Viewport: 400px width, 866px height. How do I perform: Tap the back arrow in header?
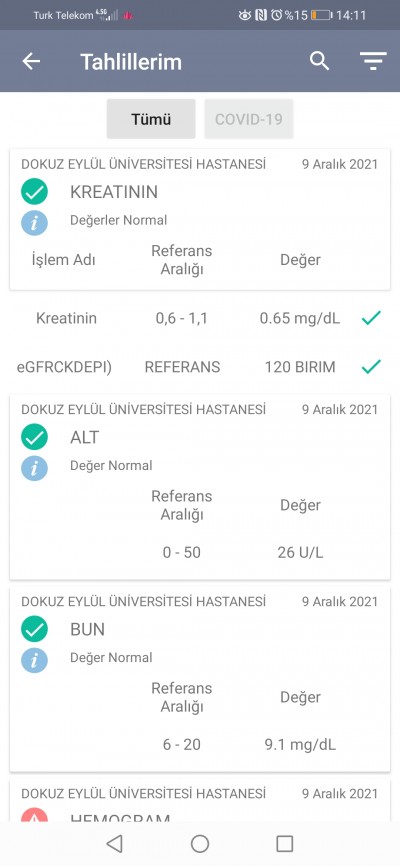(x=31, y=61)
